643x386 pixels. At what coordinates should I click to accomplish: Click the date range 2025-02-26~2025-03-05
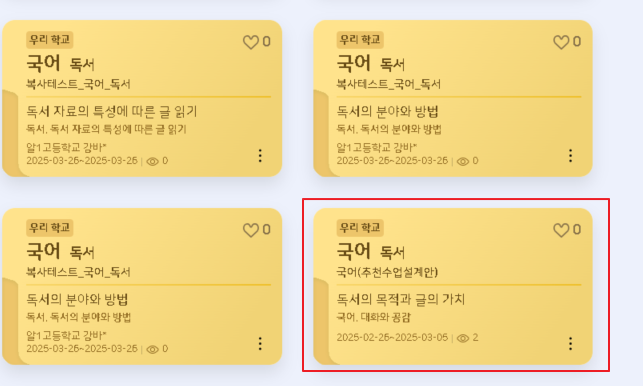(x=392, y=338)
